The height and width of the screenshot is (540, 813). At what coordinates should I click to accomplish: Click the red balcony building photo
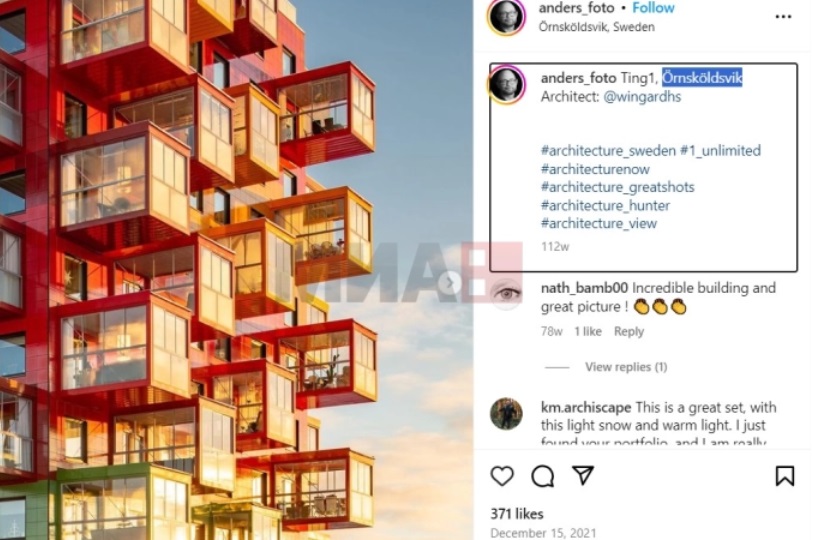tap(236, 270)
